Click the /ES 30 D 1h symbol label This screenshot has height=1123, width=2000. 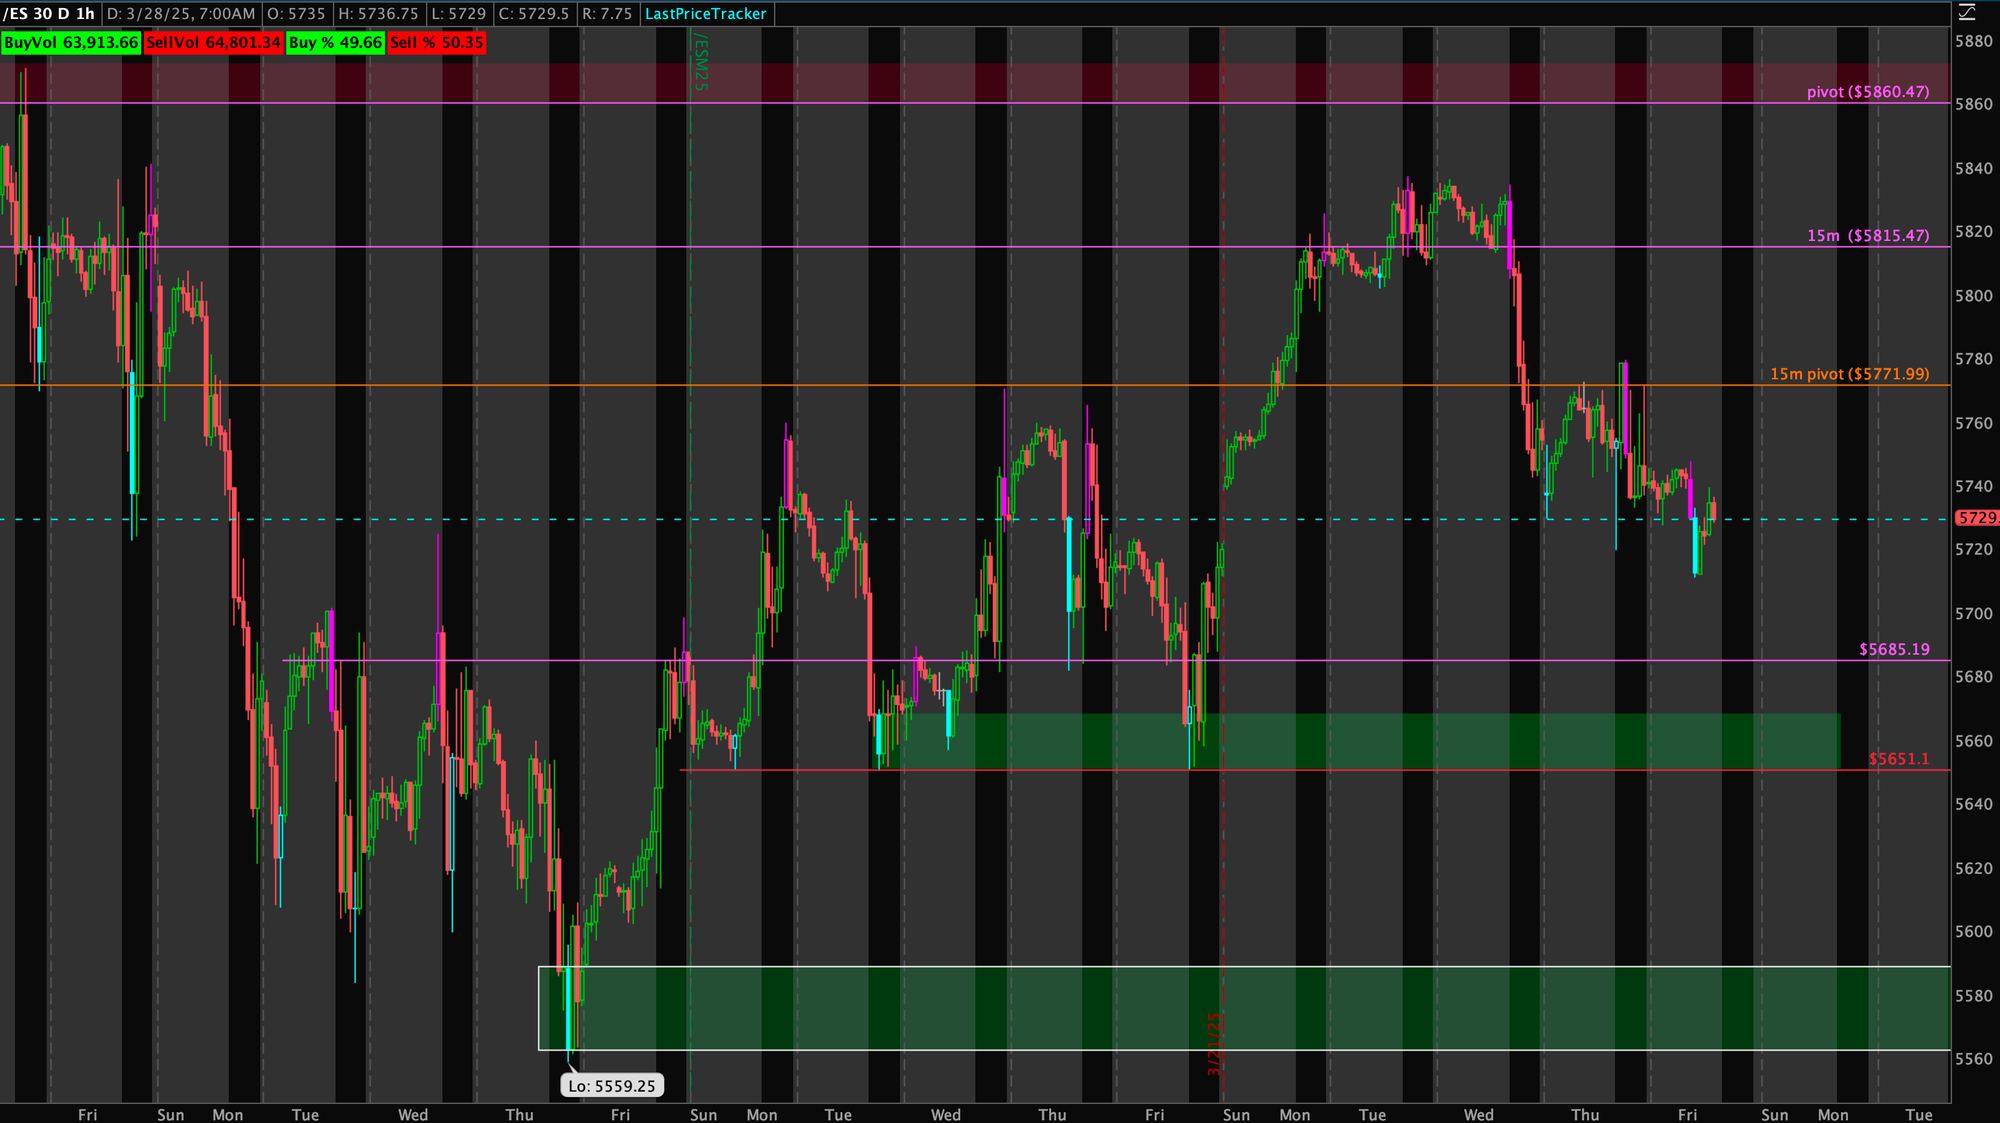(50, 14)
